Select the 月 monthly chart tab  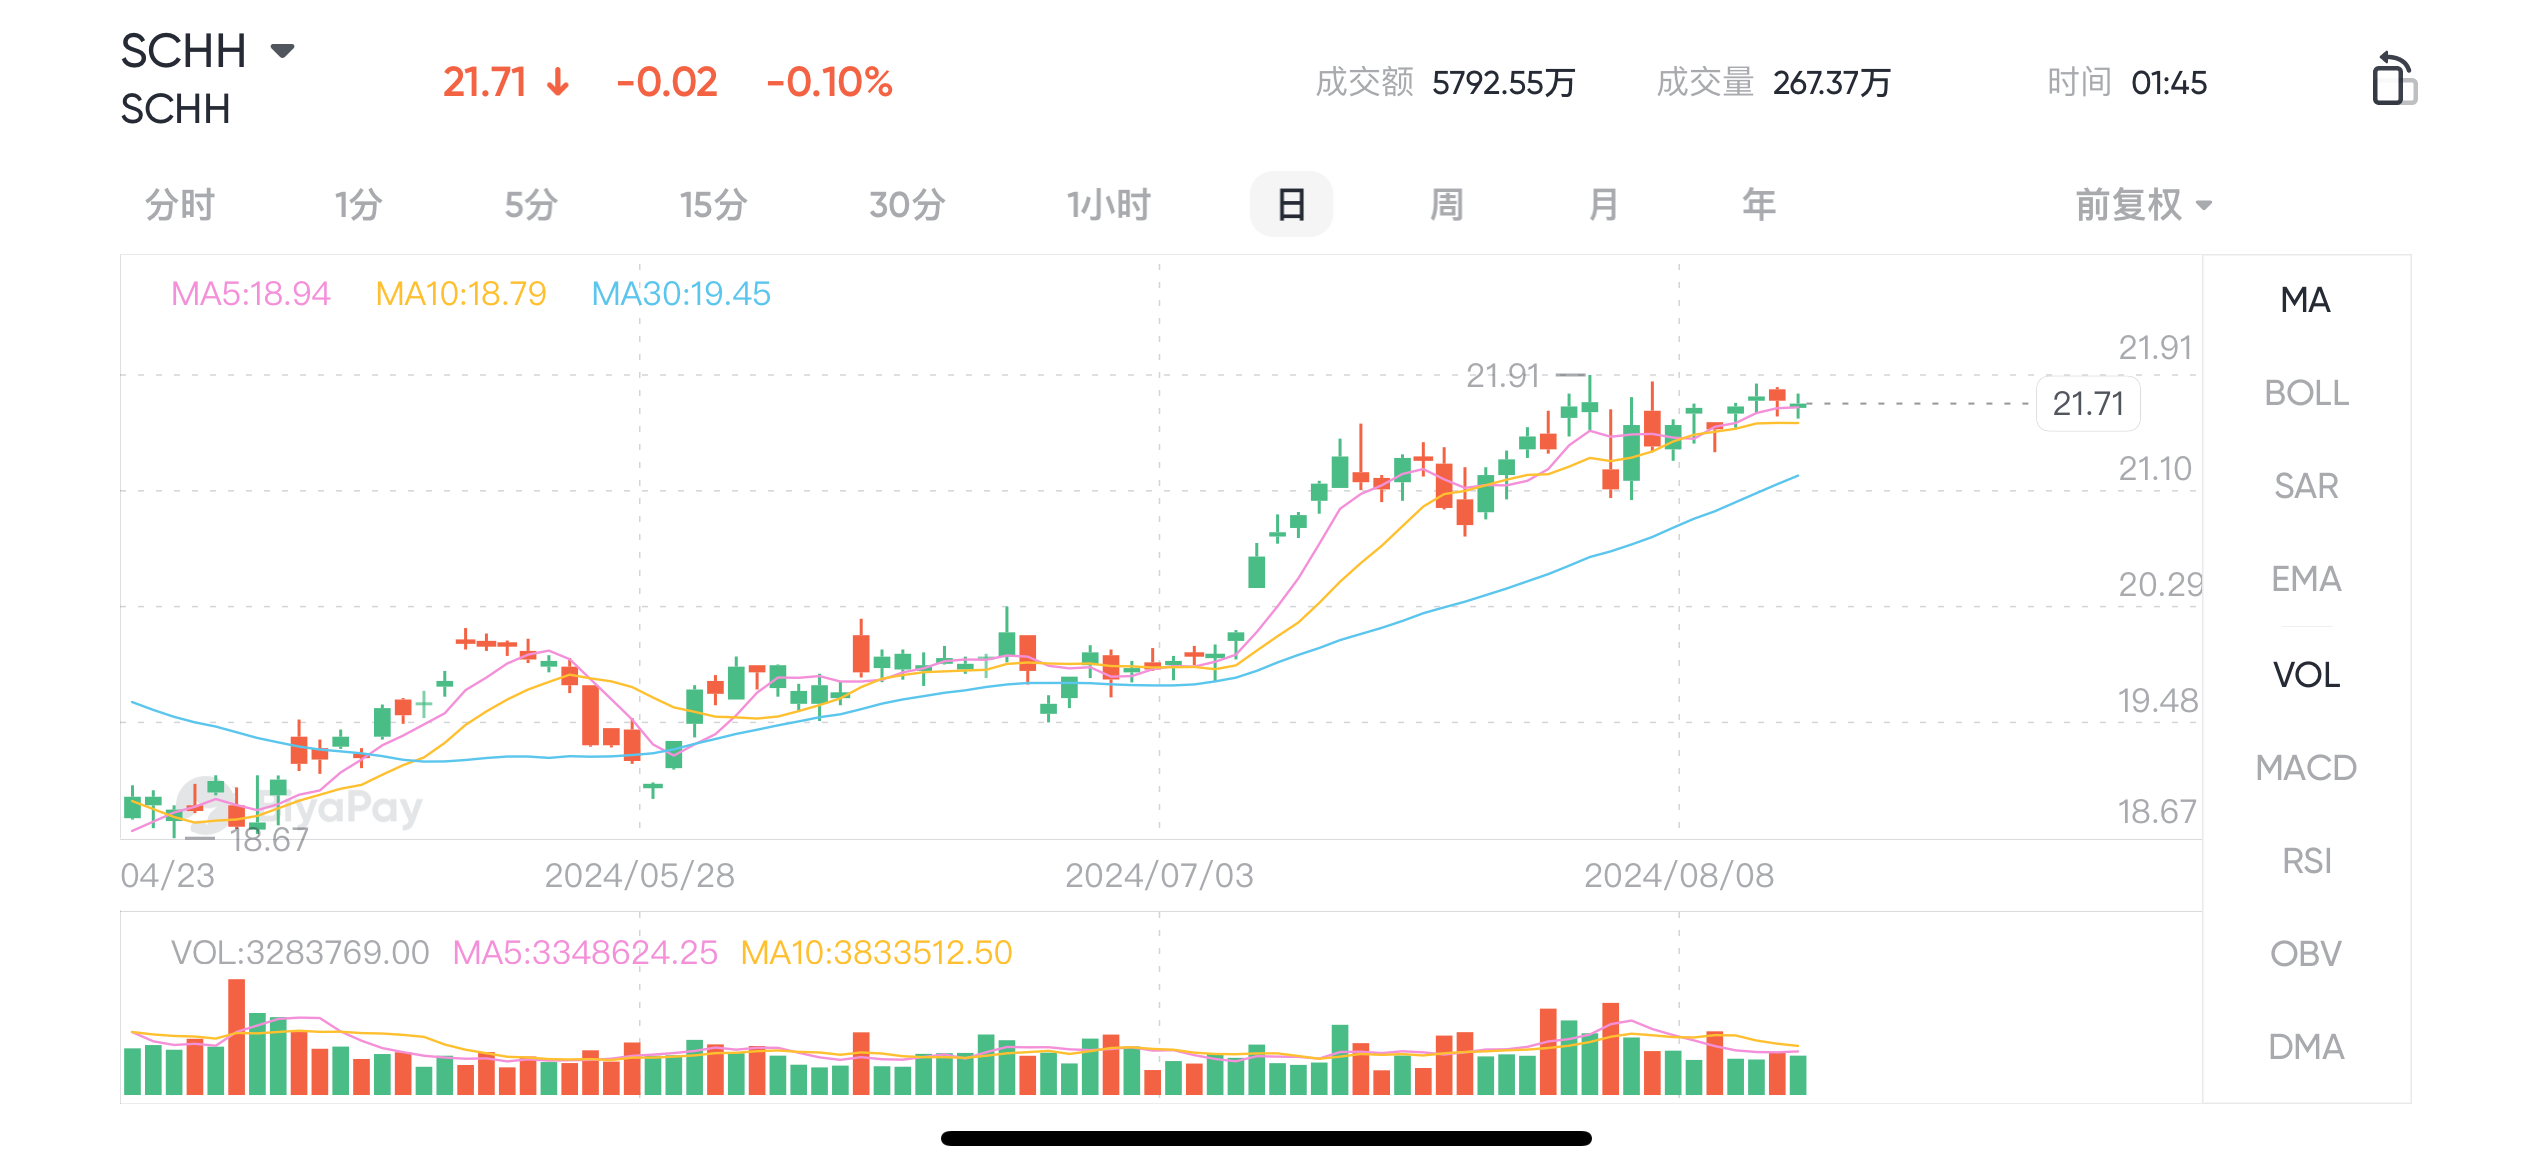point(1603,205)
